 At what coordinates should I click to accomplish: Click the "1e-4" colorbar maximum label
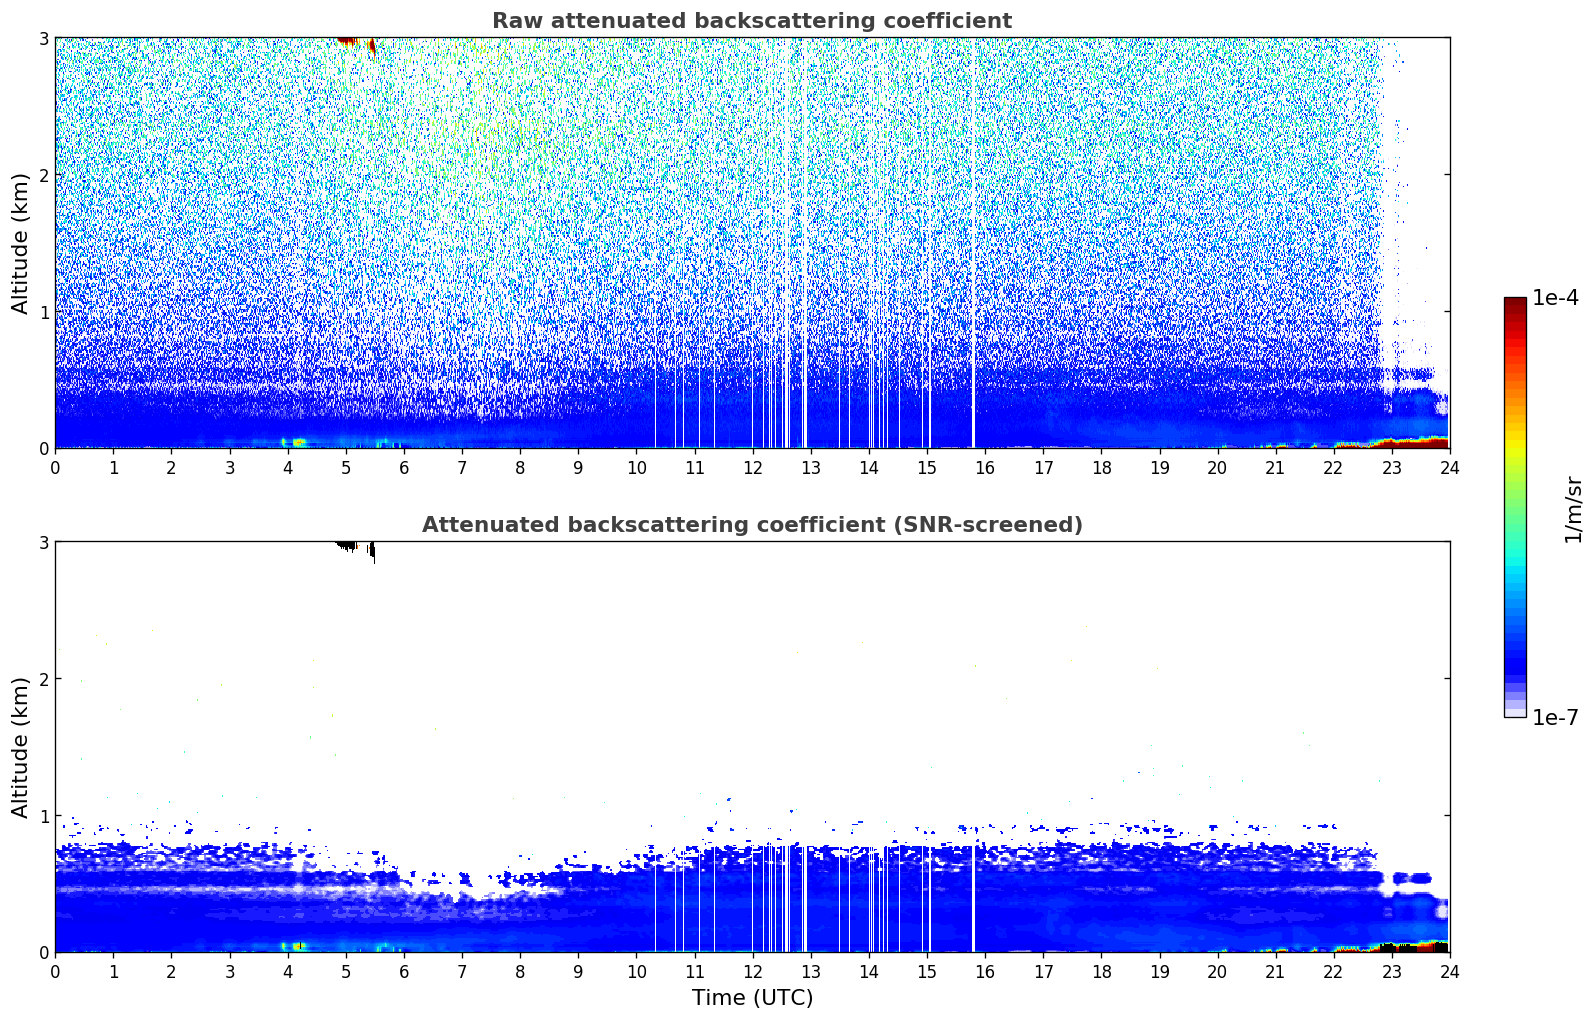[1555, 298]
